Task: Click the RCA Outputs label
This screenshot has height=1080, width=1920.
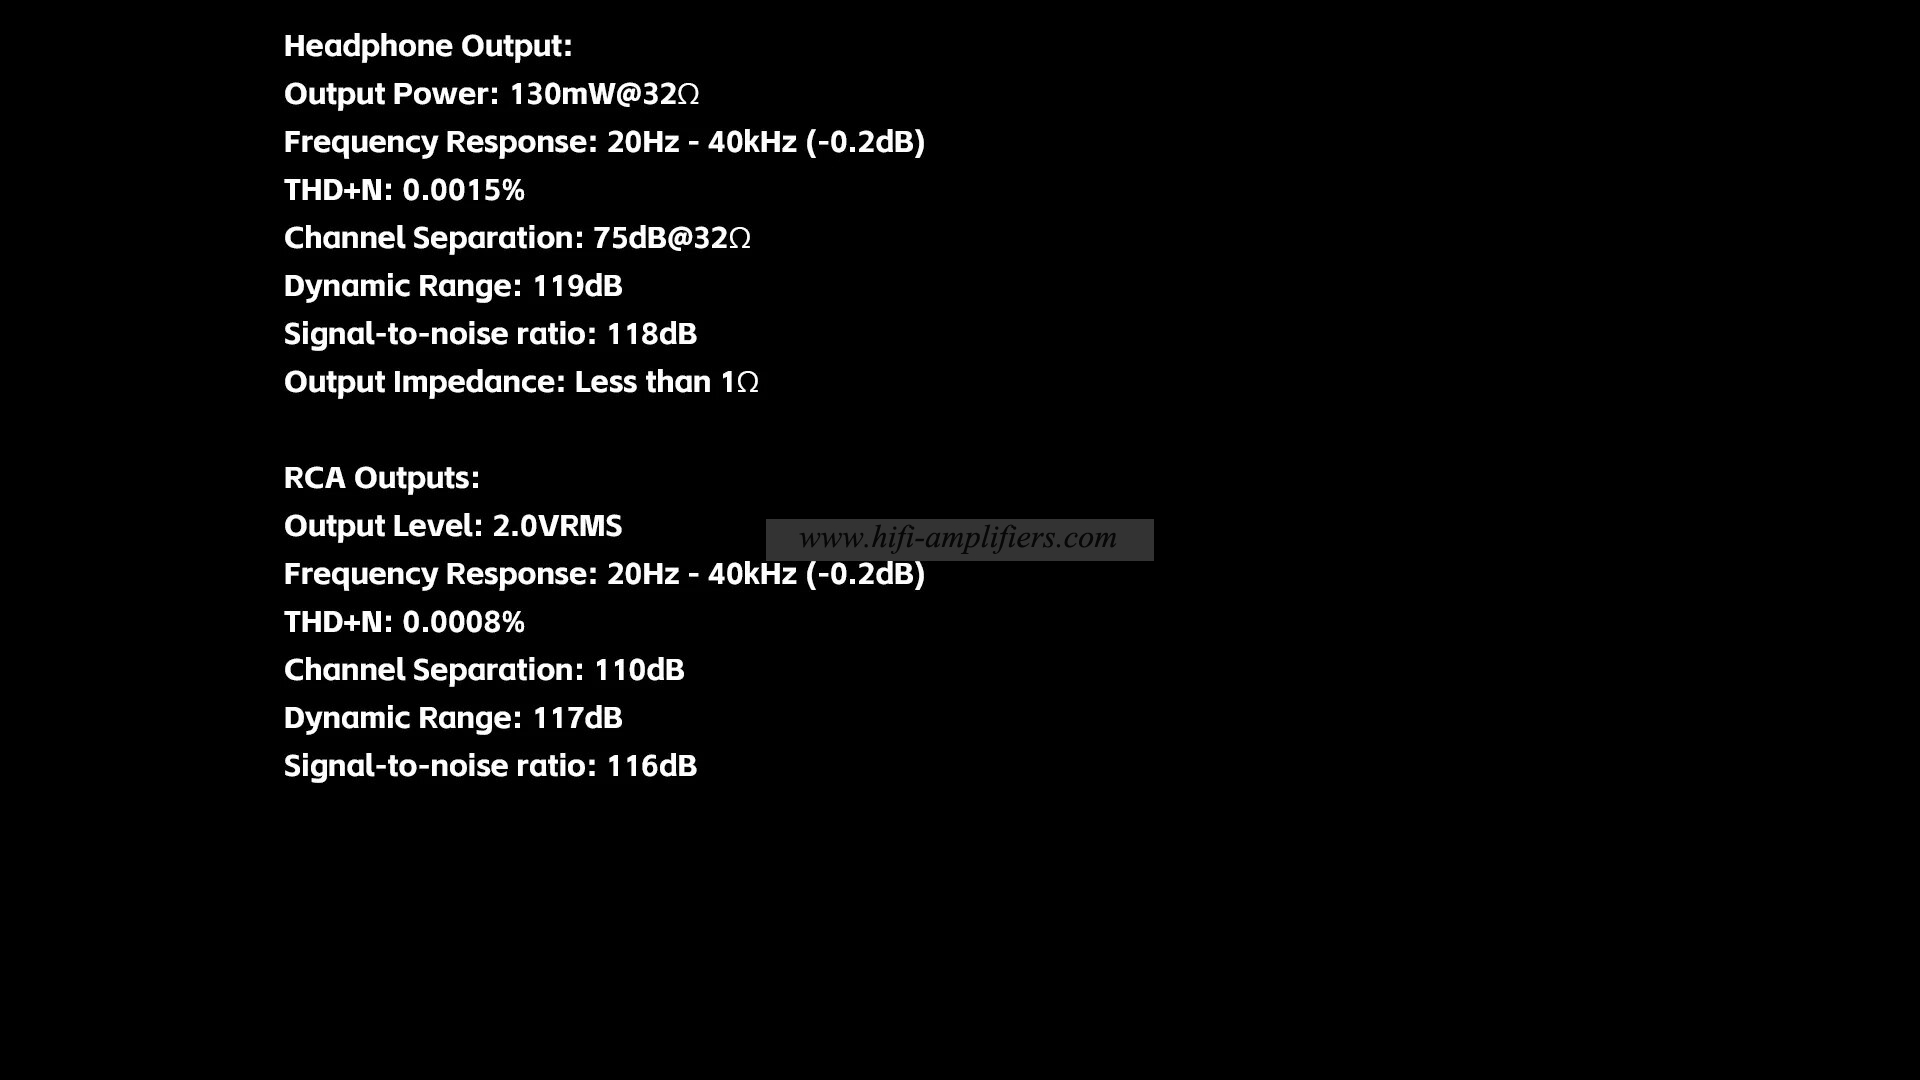Action: 381,477
